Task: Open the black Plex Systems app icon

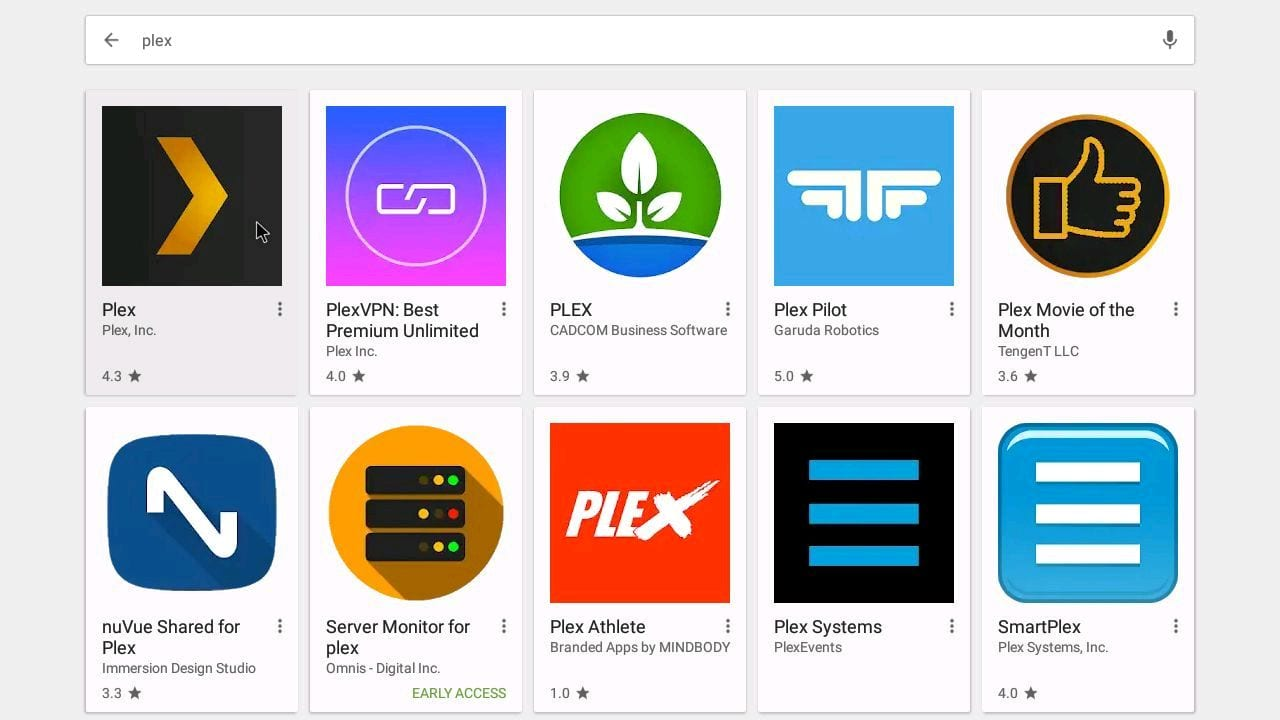Action: (x=864, y=513)
